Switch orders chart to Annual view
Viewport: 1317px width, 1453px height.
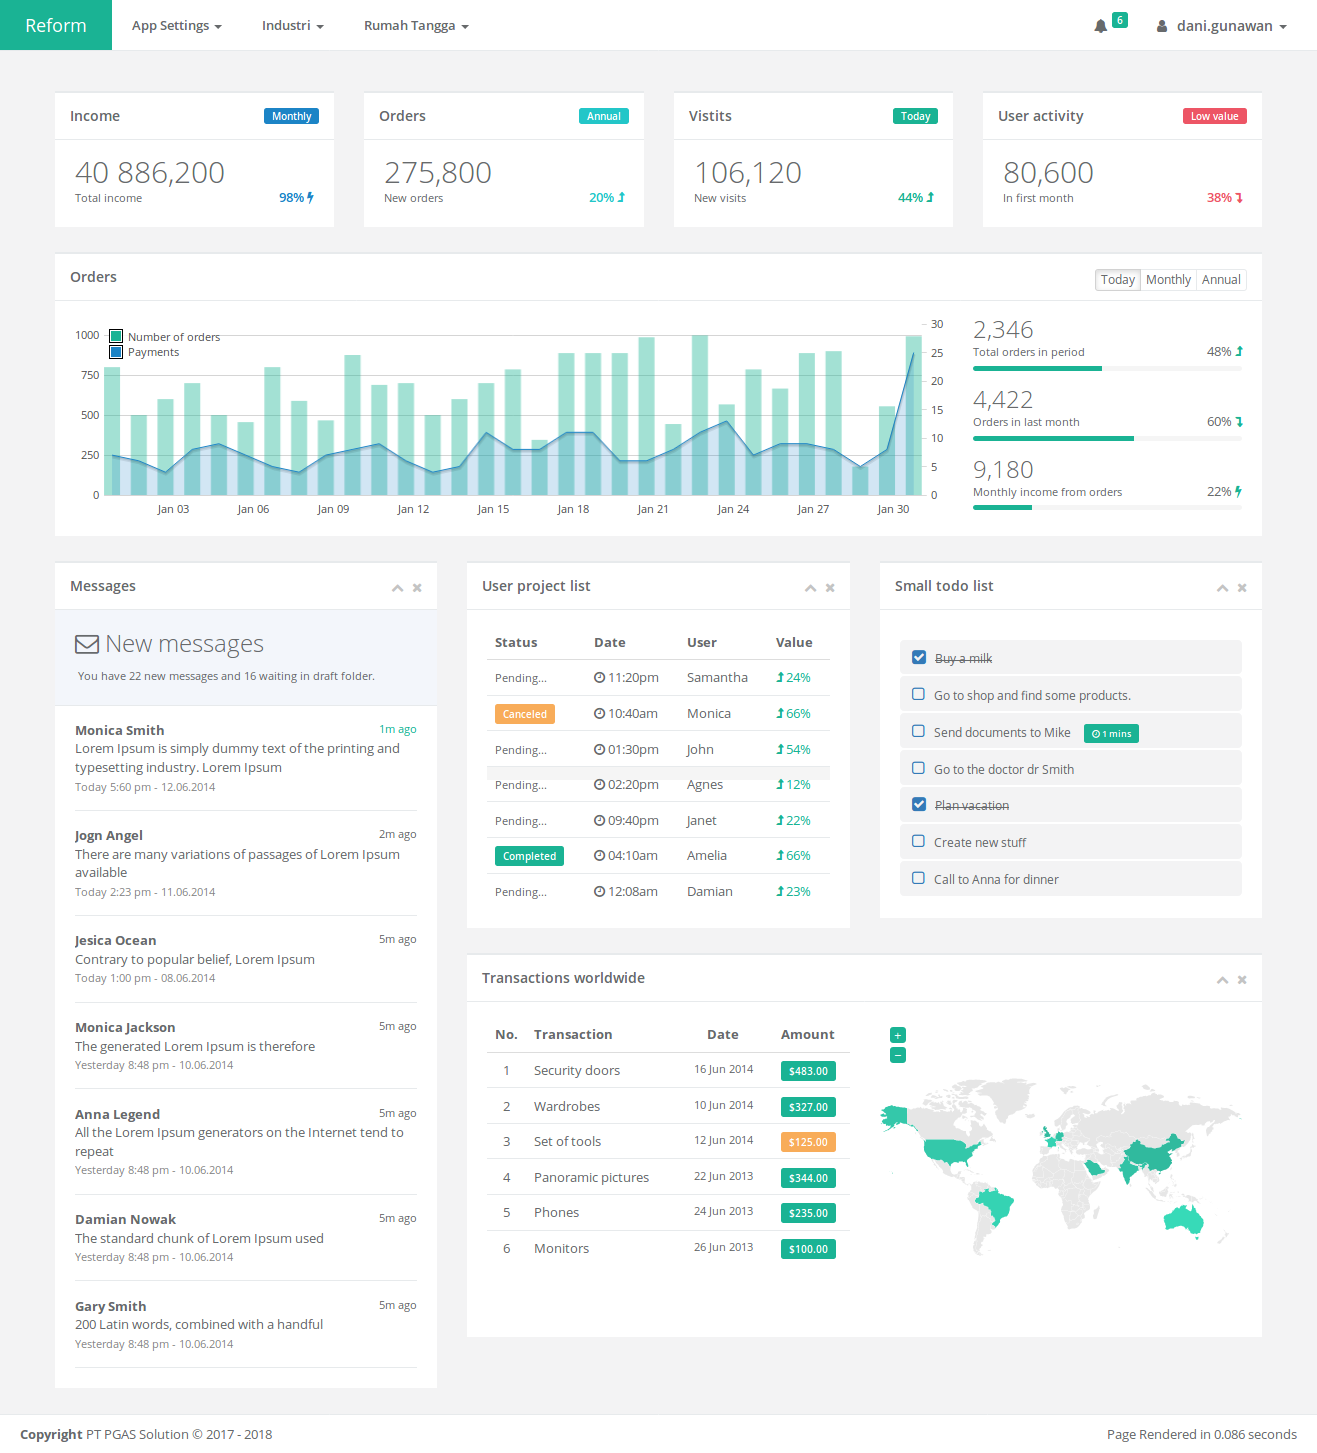pos(1221,280)
